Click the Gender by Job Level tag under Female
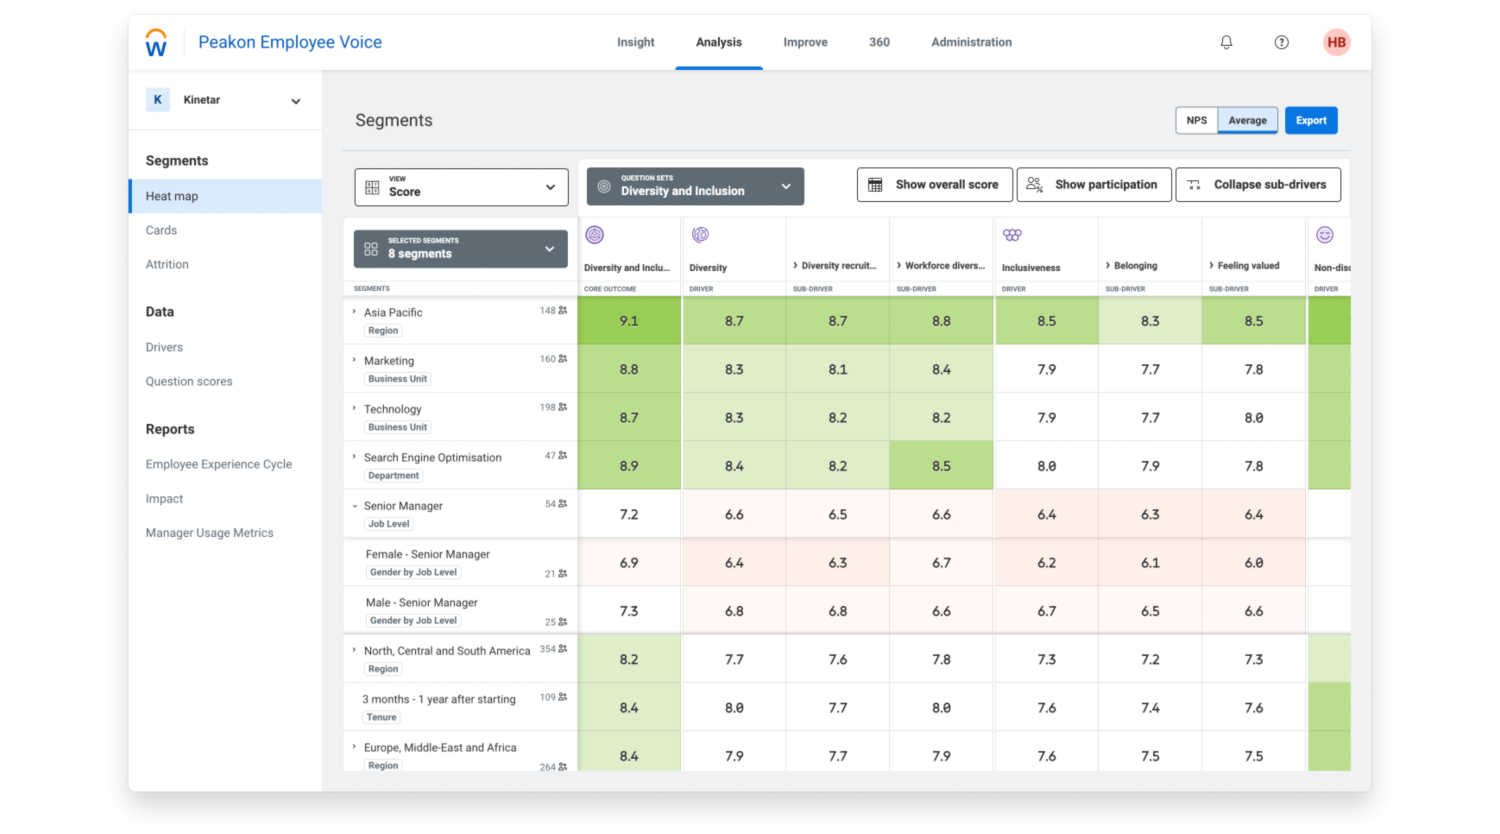Screen dimensions: 1500x834 click(413, 572)
